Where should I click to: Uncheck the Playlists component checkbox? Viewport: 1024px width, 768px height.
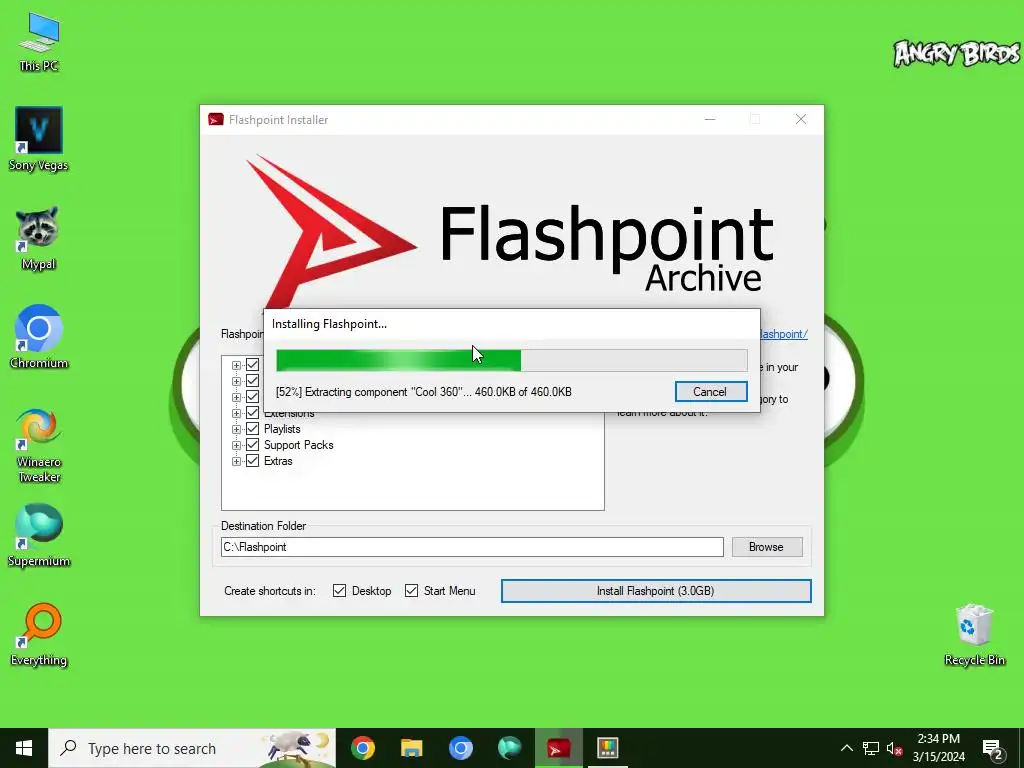click(x=253, y=429)
